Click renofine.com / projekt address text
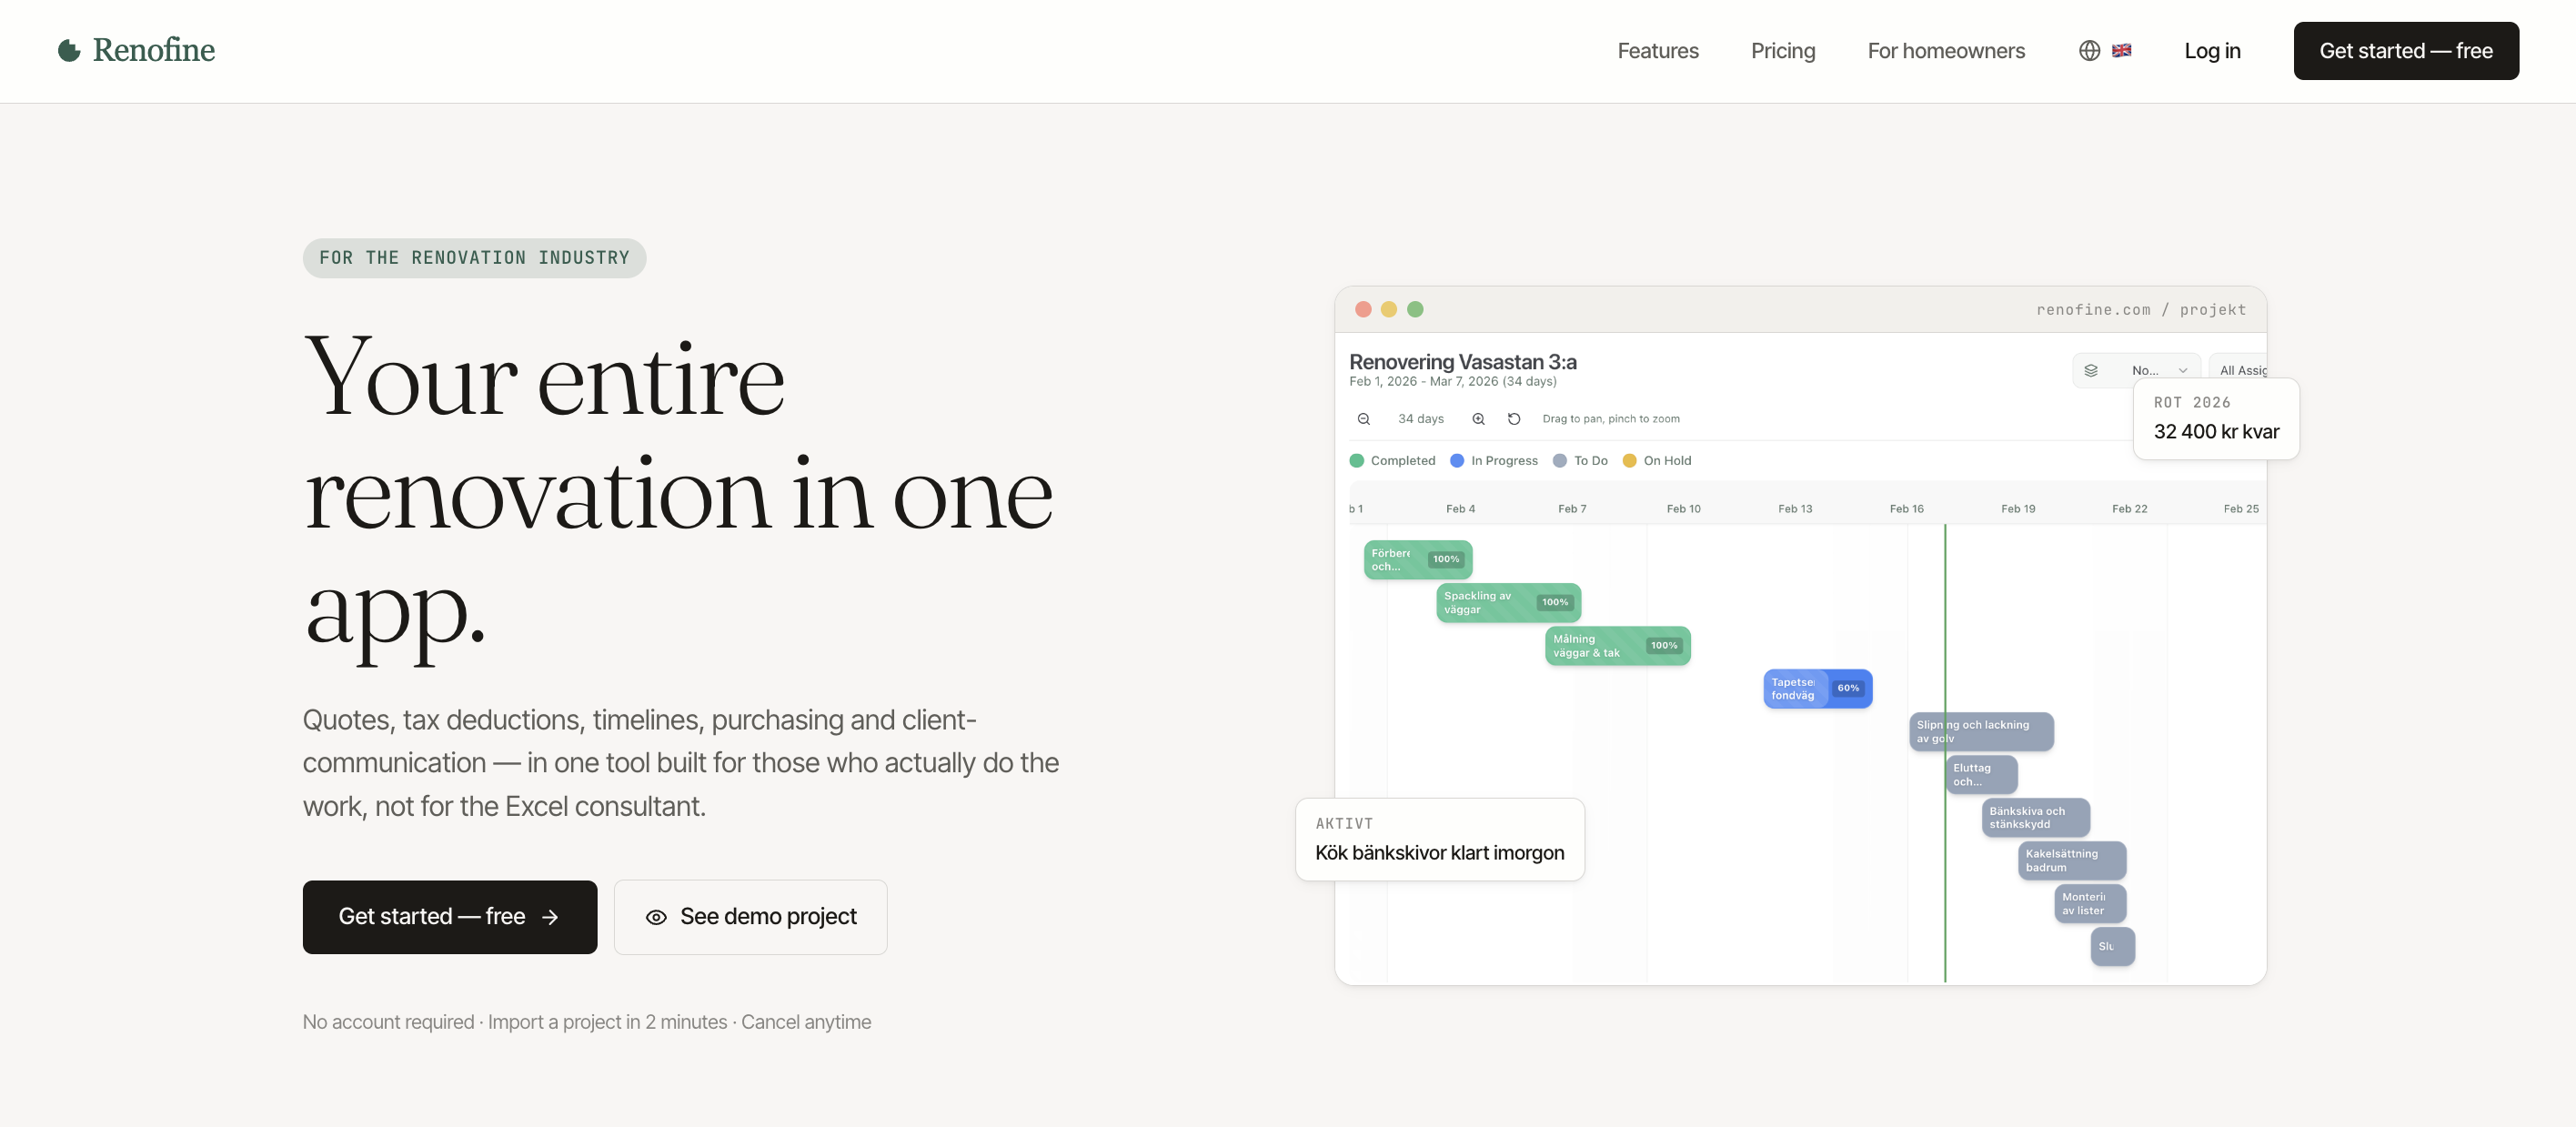 (2140, 310)
